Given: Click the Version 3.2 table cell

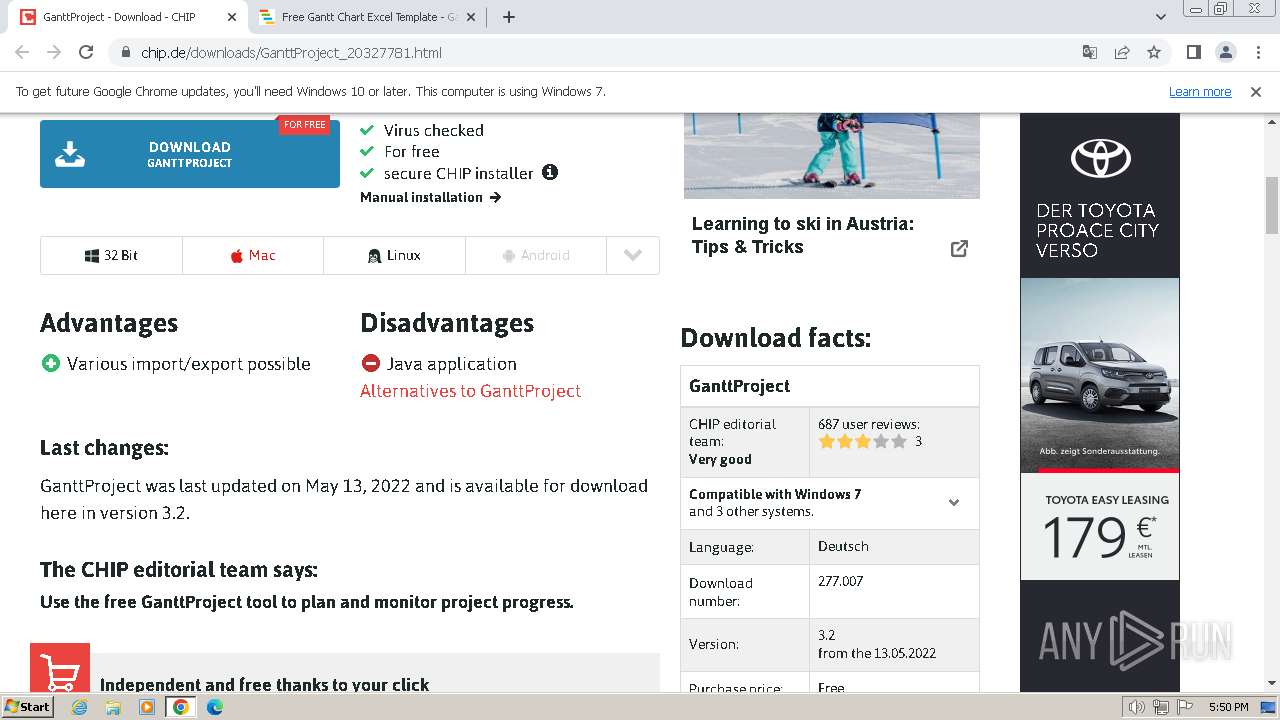Looking at the screenshot, I should (894, 644).
